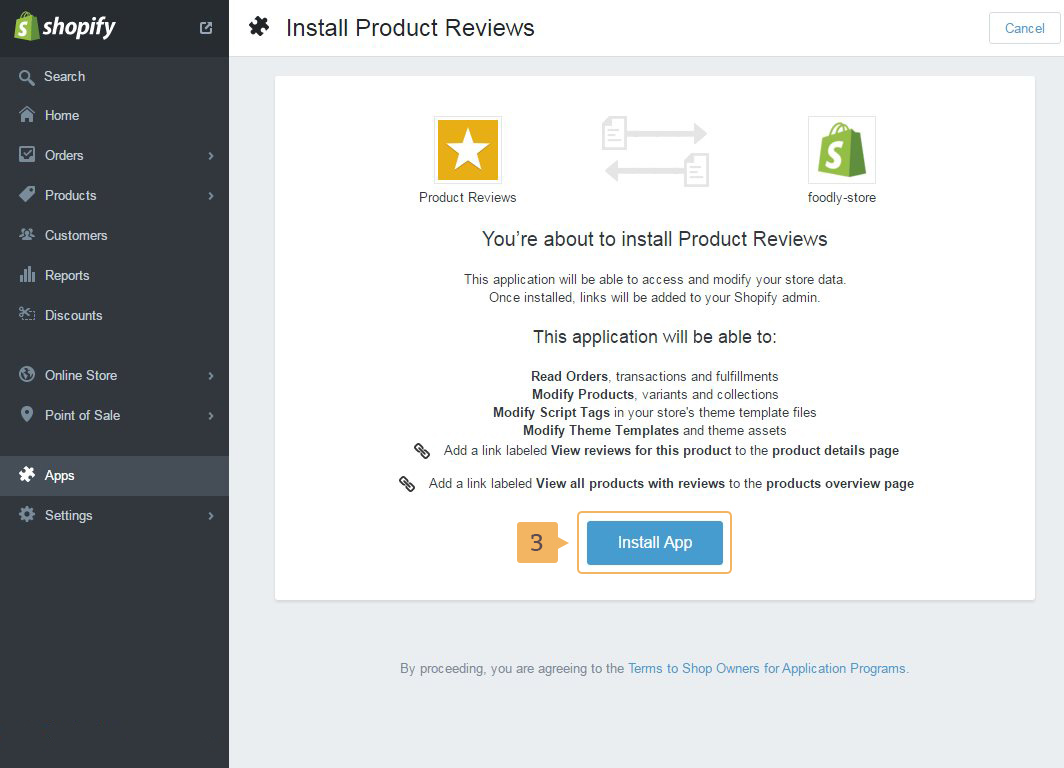The width and height of the screenshot is (1064, 768).
Task: Click the Search magnifier icon
Action: point(27,76)
